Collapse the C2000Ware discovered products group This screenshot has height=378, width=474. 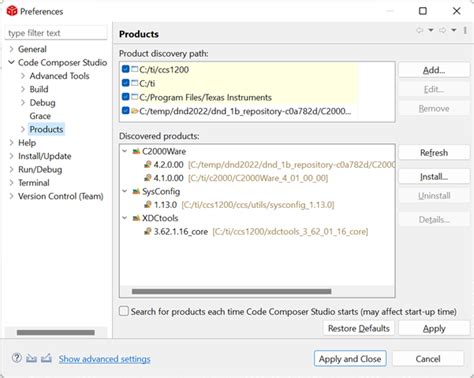(125, 151)
